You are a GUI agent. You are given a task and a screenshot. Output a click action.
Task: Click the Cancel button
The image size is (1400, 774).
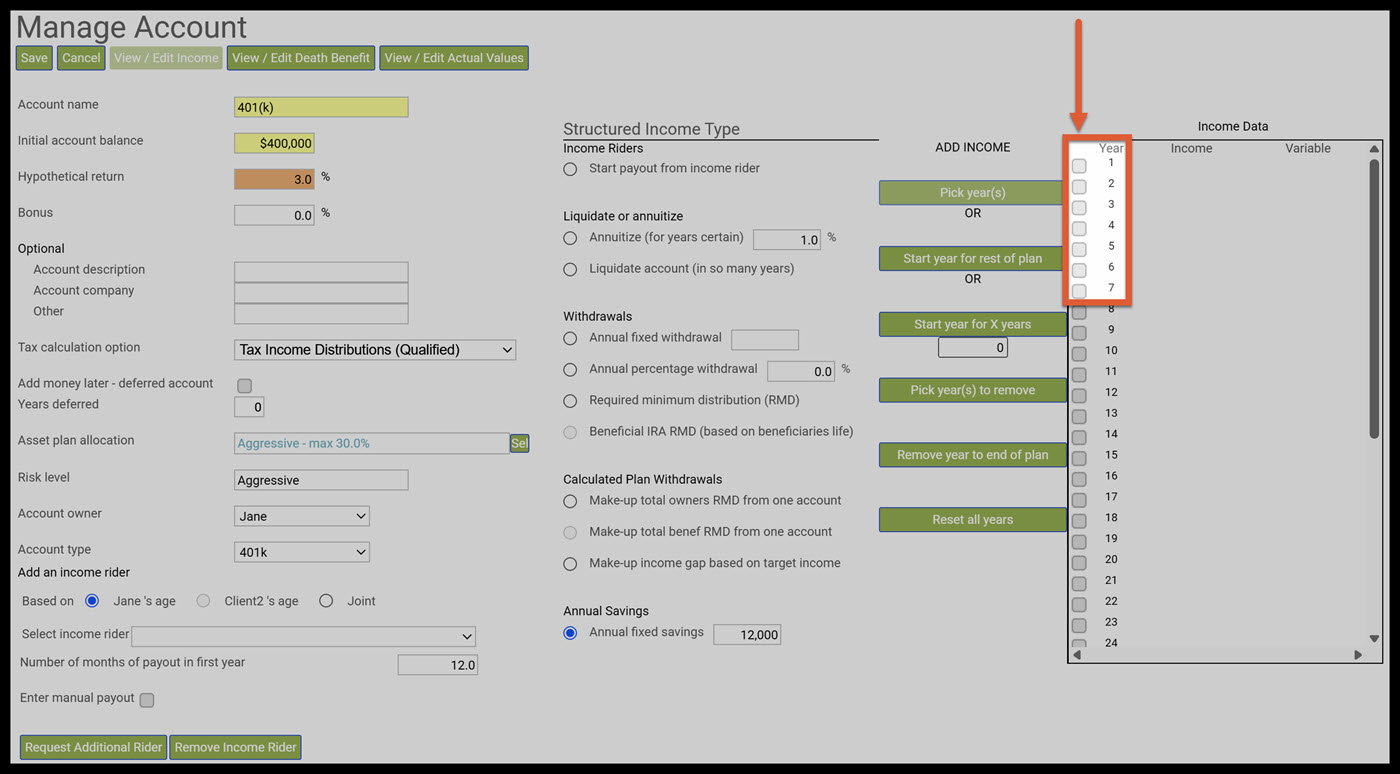click(x=81, y=58)
